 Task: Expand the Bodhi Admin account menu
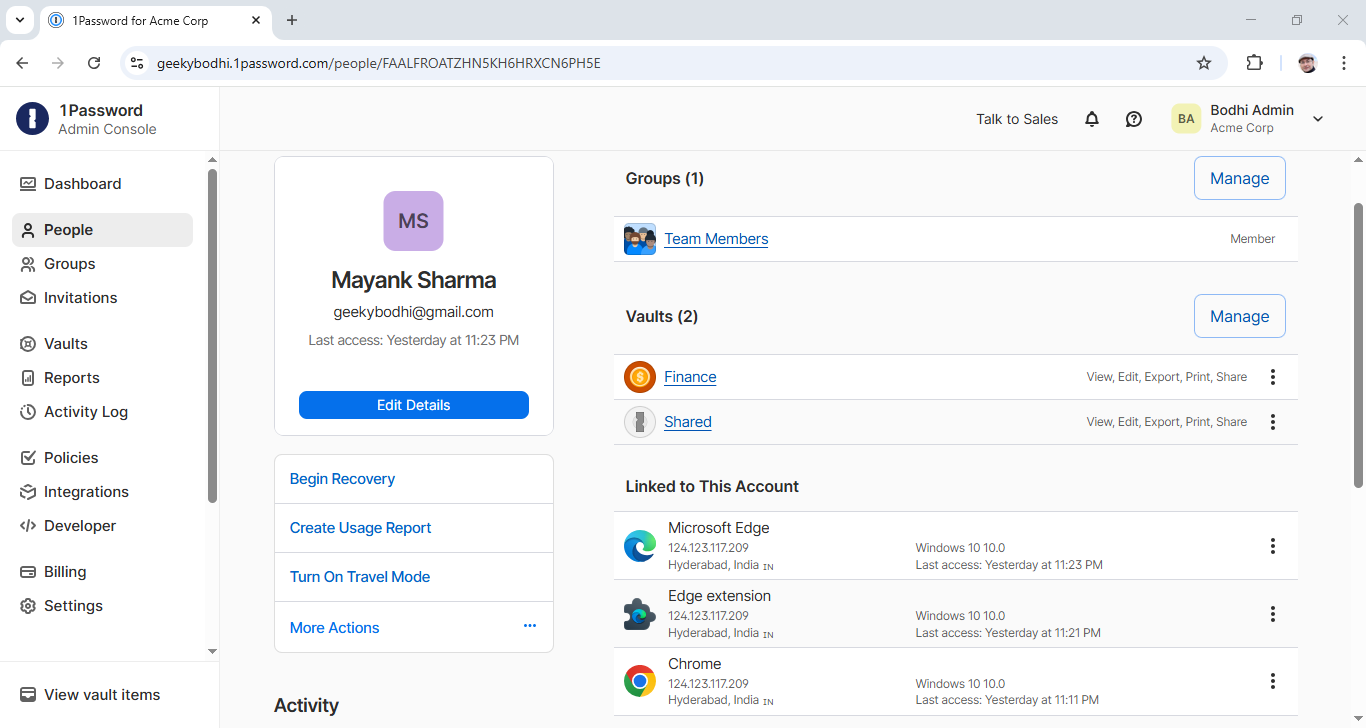point(1318,119)
